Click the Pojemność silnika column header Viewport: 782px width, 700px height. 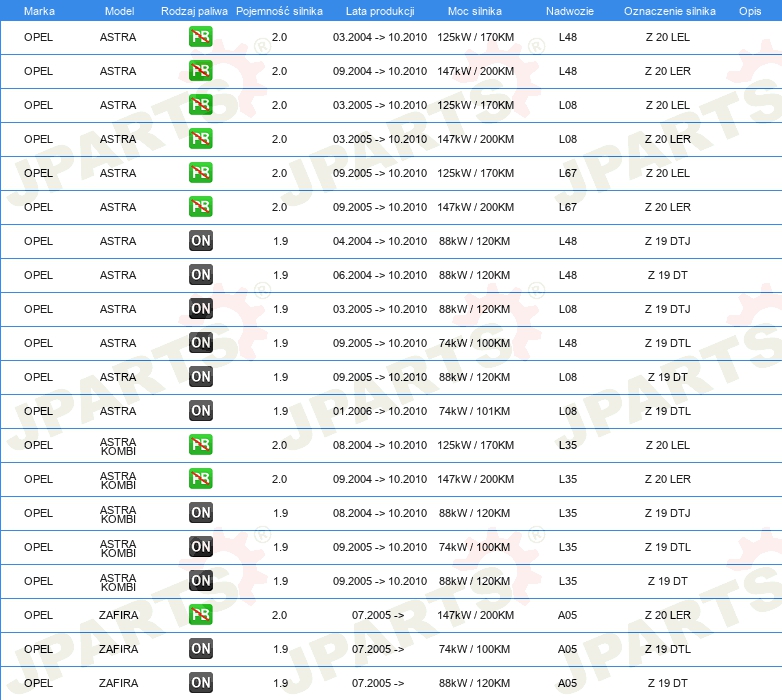(279, 11)
